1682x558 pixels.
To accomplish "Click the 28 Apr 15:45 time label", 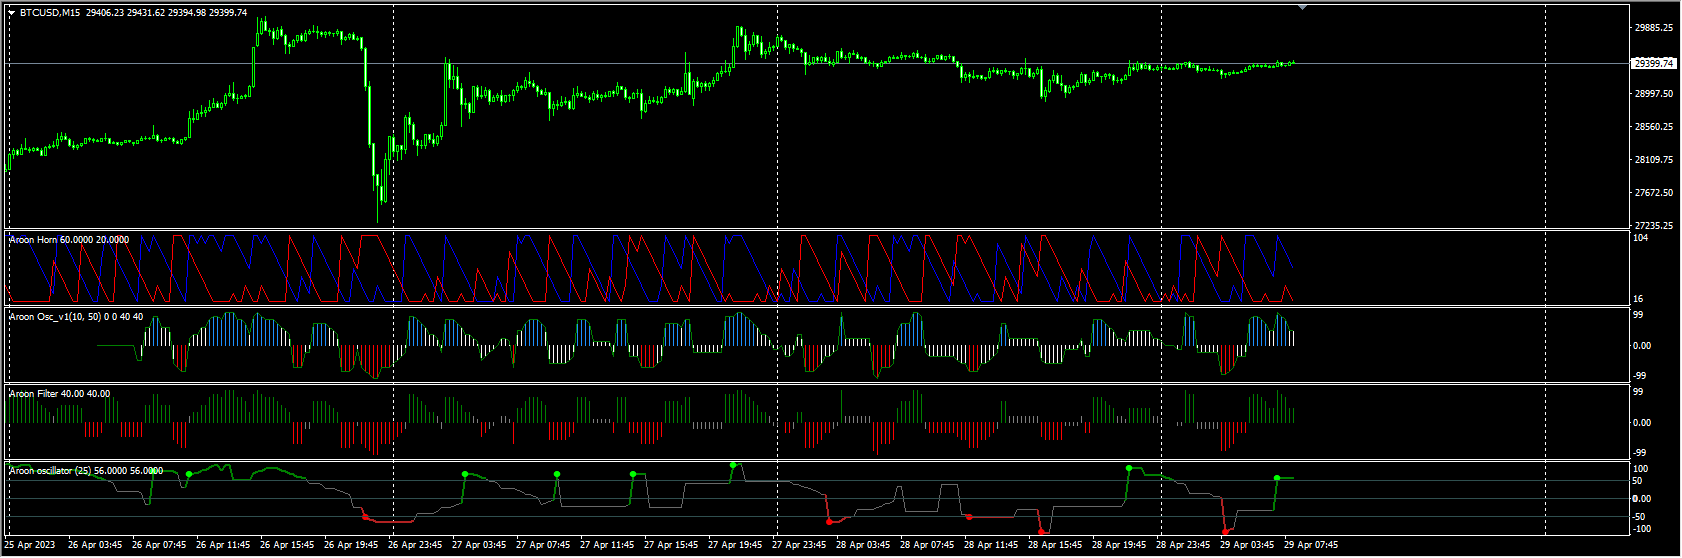I will pos(1055,545).
